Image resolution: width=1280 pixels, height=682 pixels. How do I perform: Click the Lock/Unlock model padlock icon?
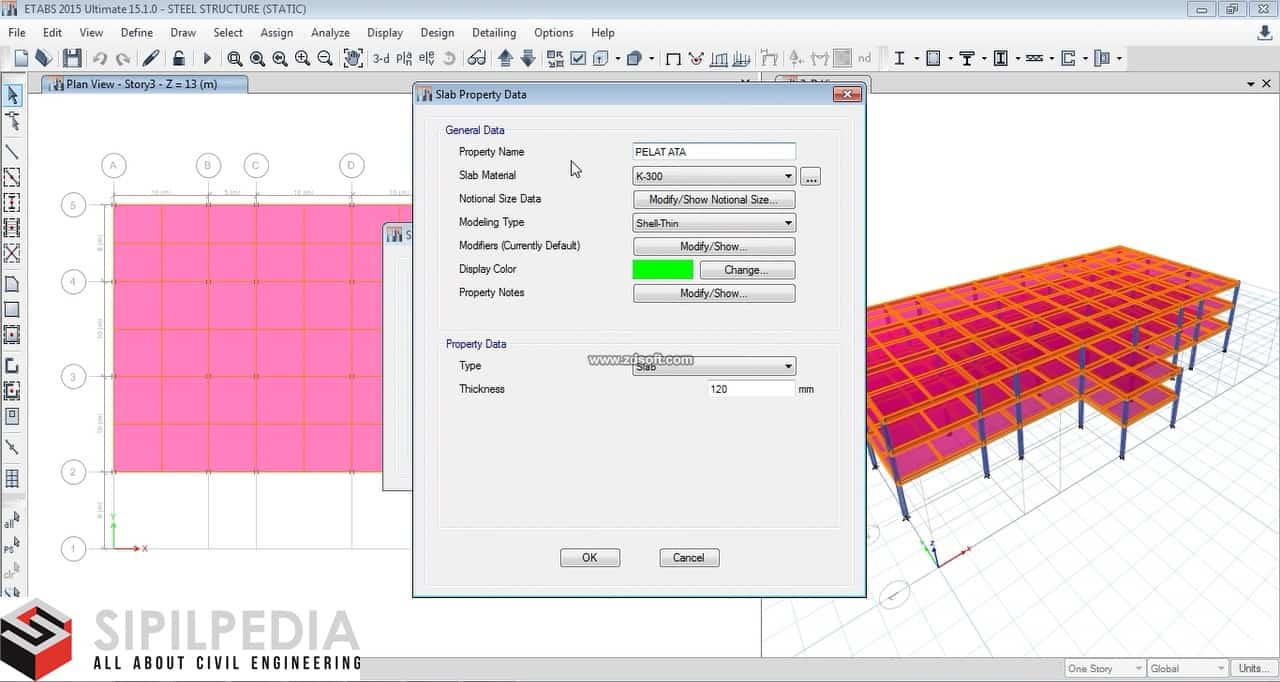click(x=178, y=59)
